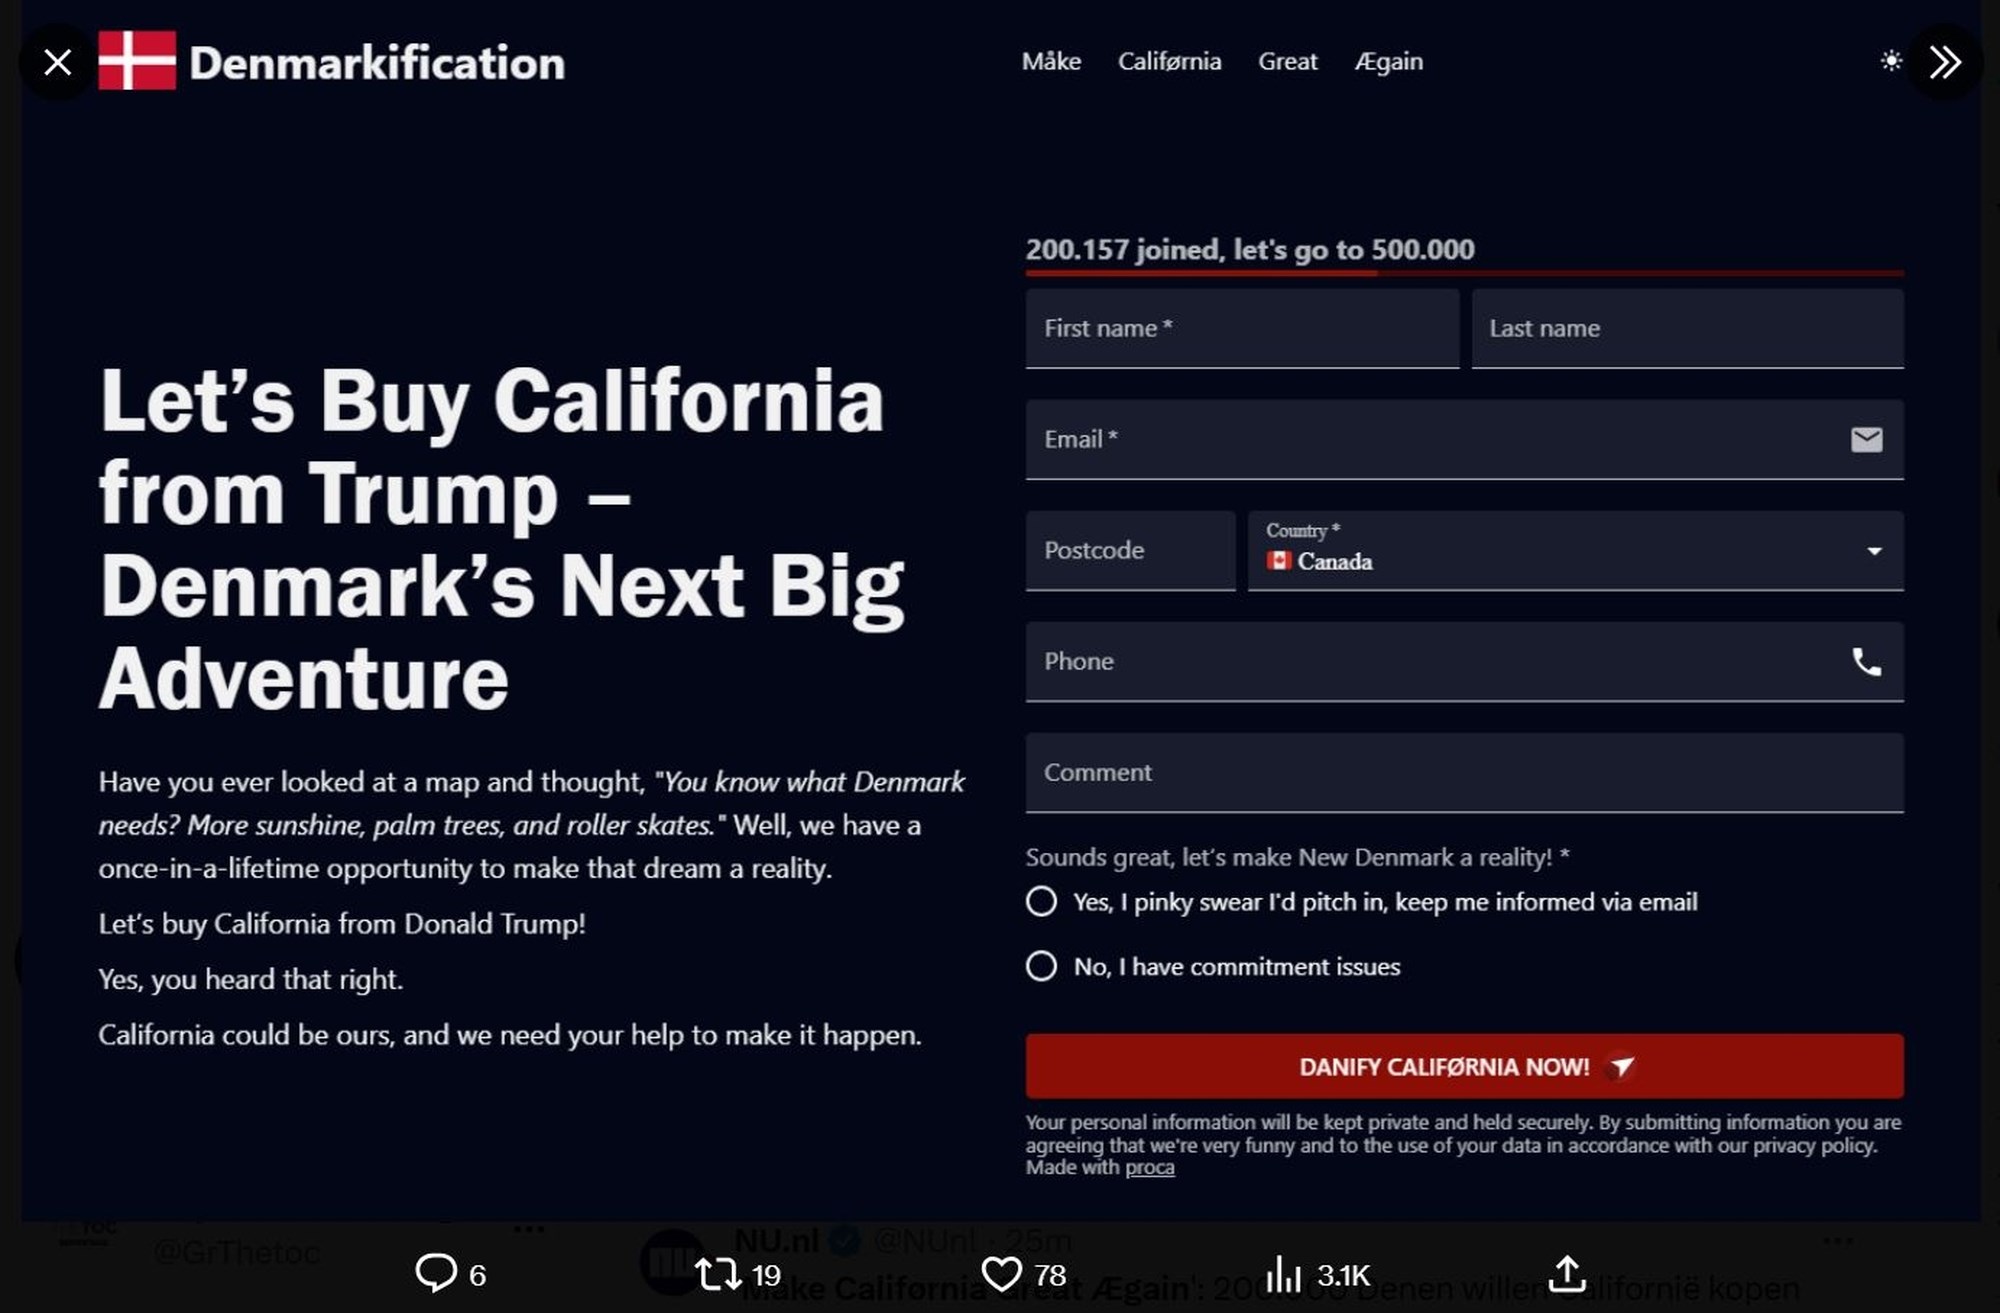The image size is (2000, 1313).
Task: Click the signature progress bar
Action: point(1464,272)
